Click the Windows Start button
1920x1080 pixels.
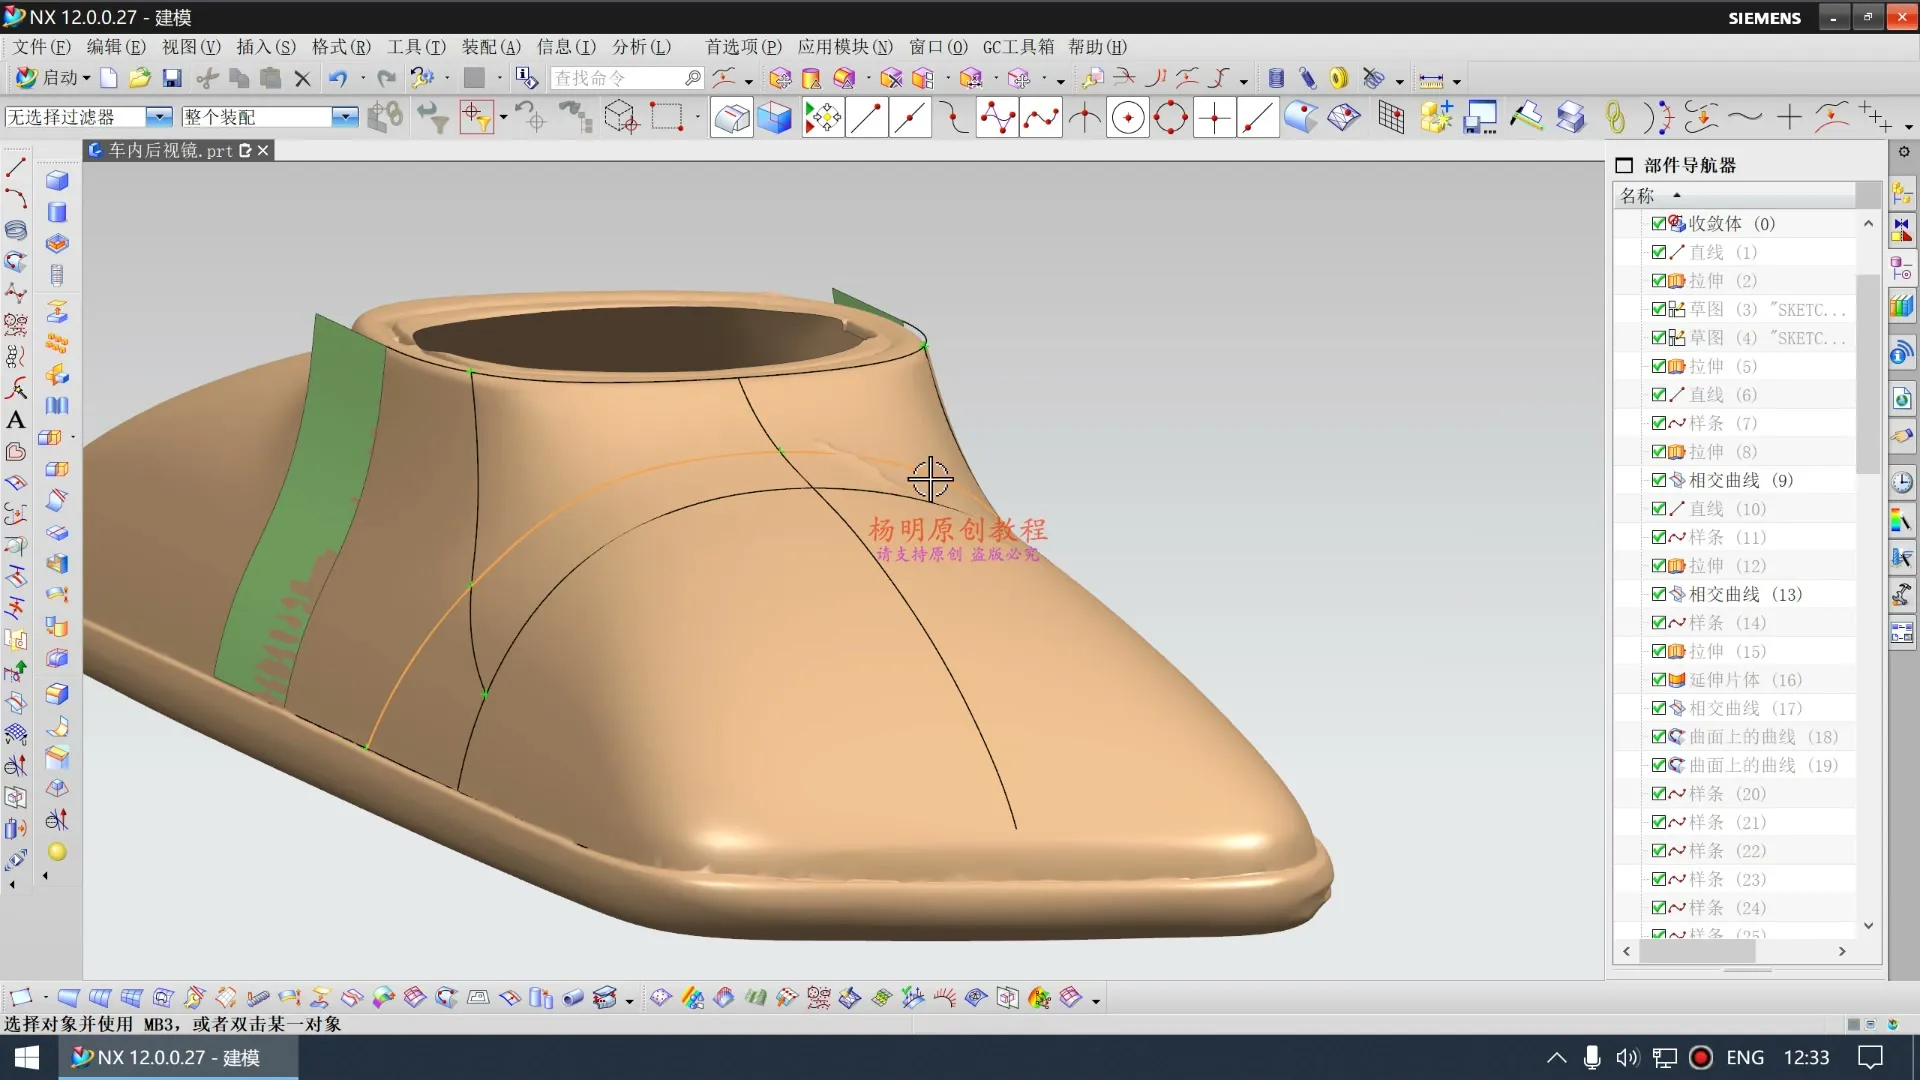click(27, 1057)
